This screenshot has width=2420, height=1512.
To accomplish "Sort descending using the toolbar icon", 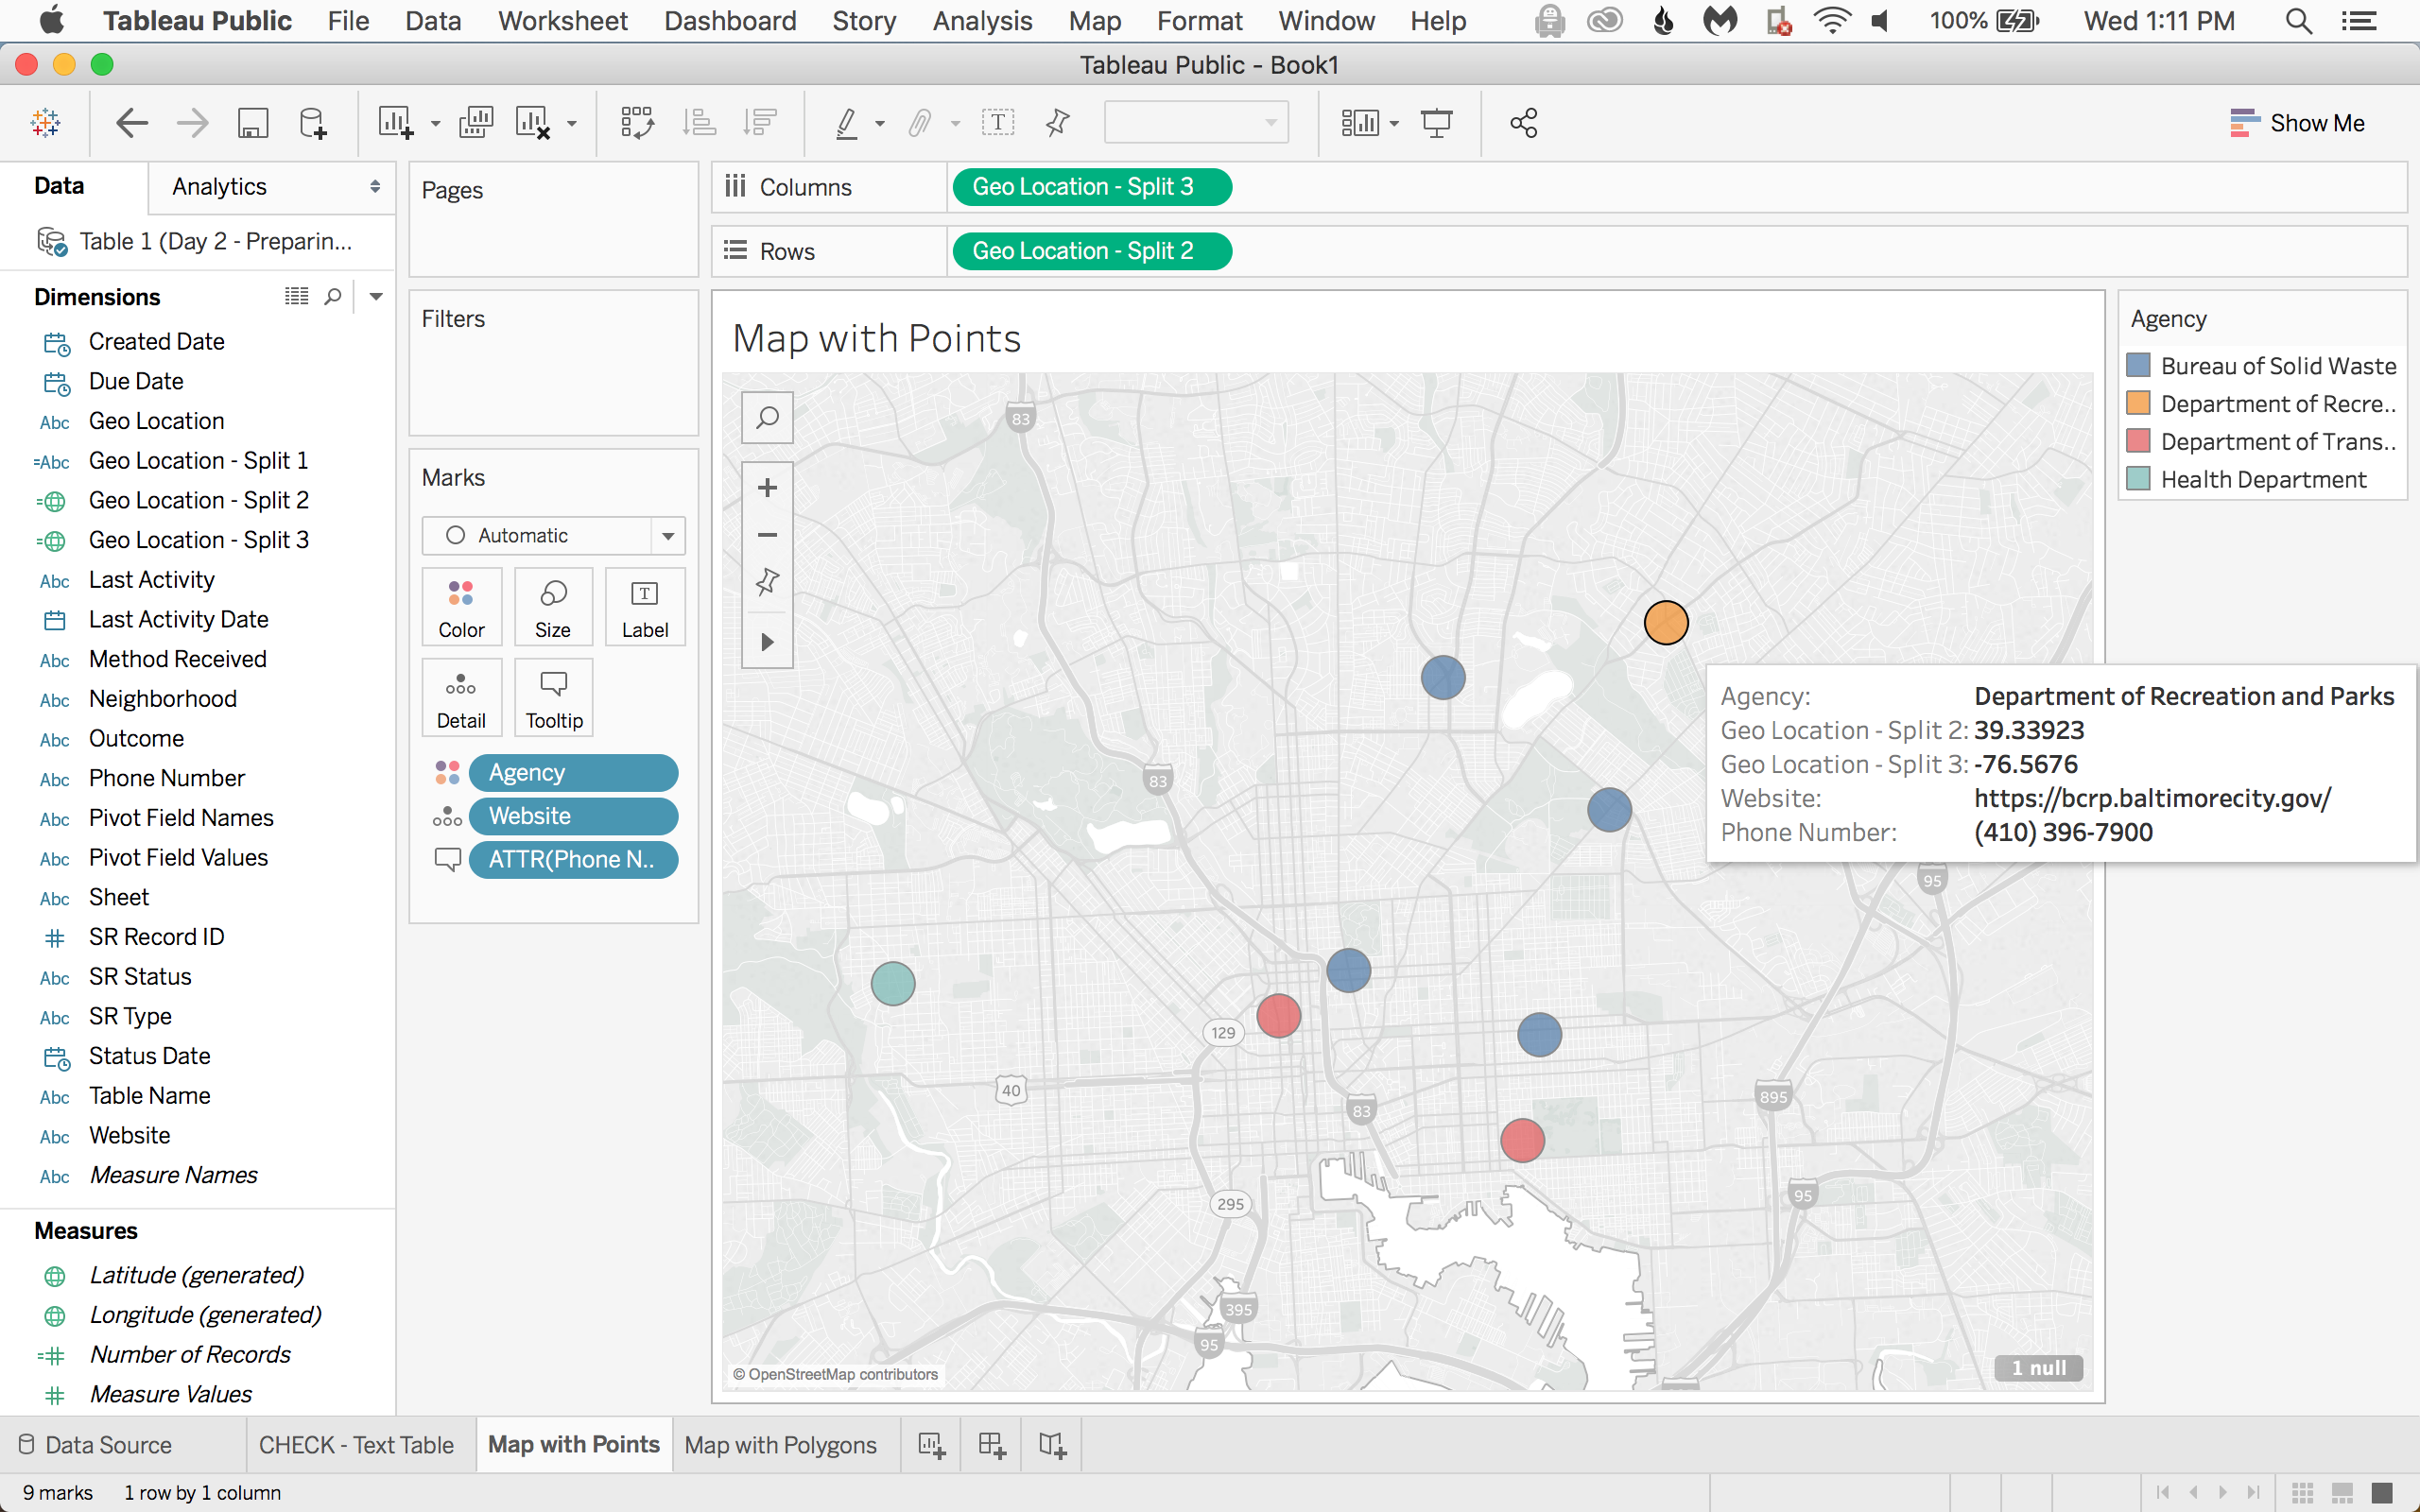I will pos(760,123).
